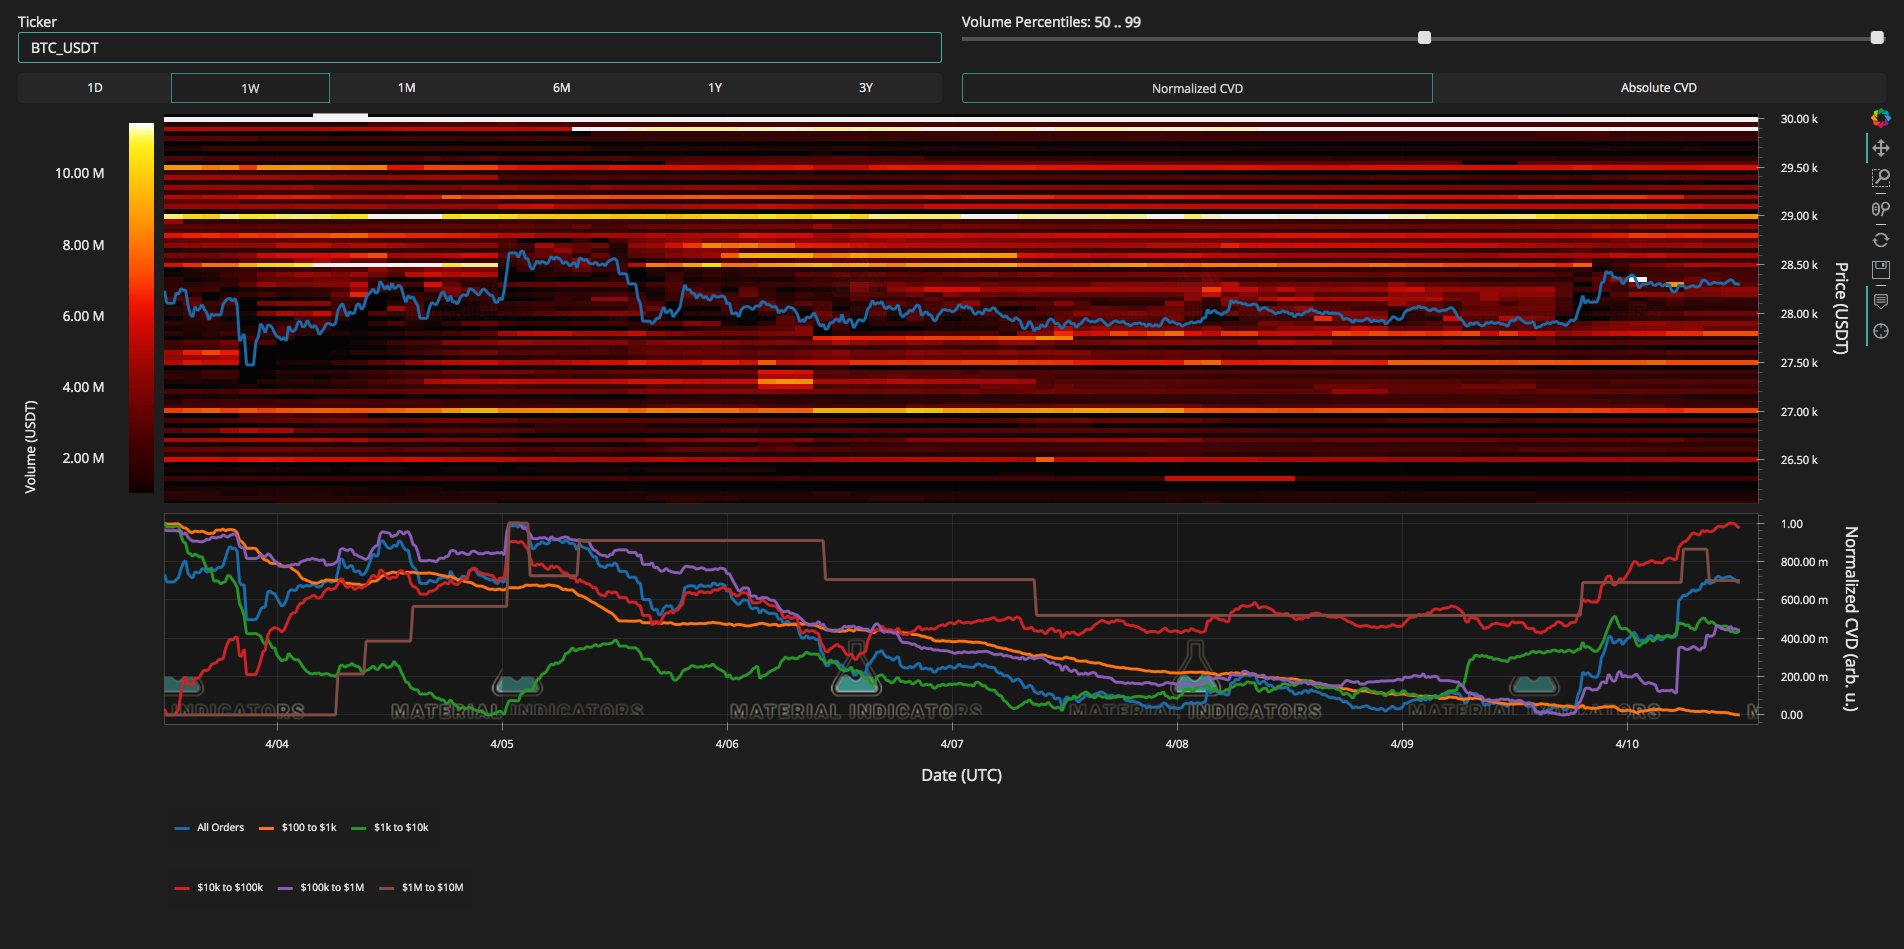Reset the chart axes with the refresh icon
Screen dimensions: 1904x949
click(1881, 238)
